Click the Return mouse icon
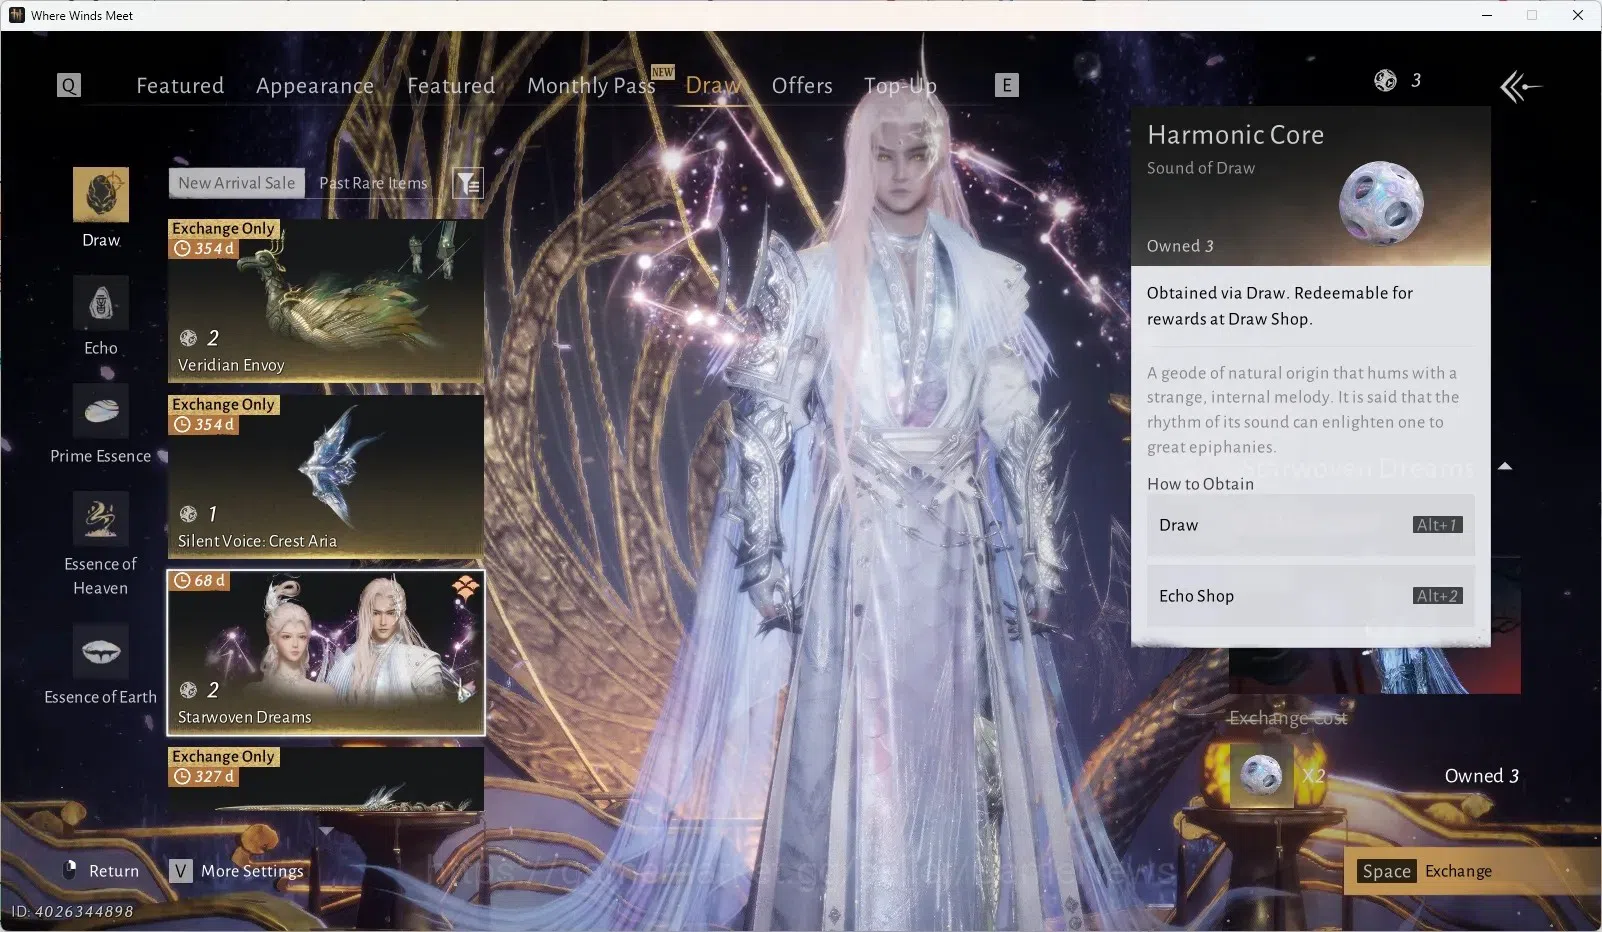Image resolution: width=1602 pixels, height=932 pixels. tap(70, 870)
